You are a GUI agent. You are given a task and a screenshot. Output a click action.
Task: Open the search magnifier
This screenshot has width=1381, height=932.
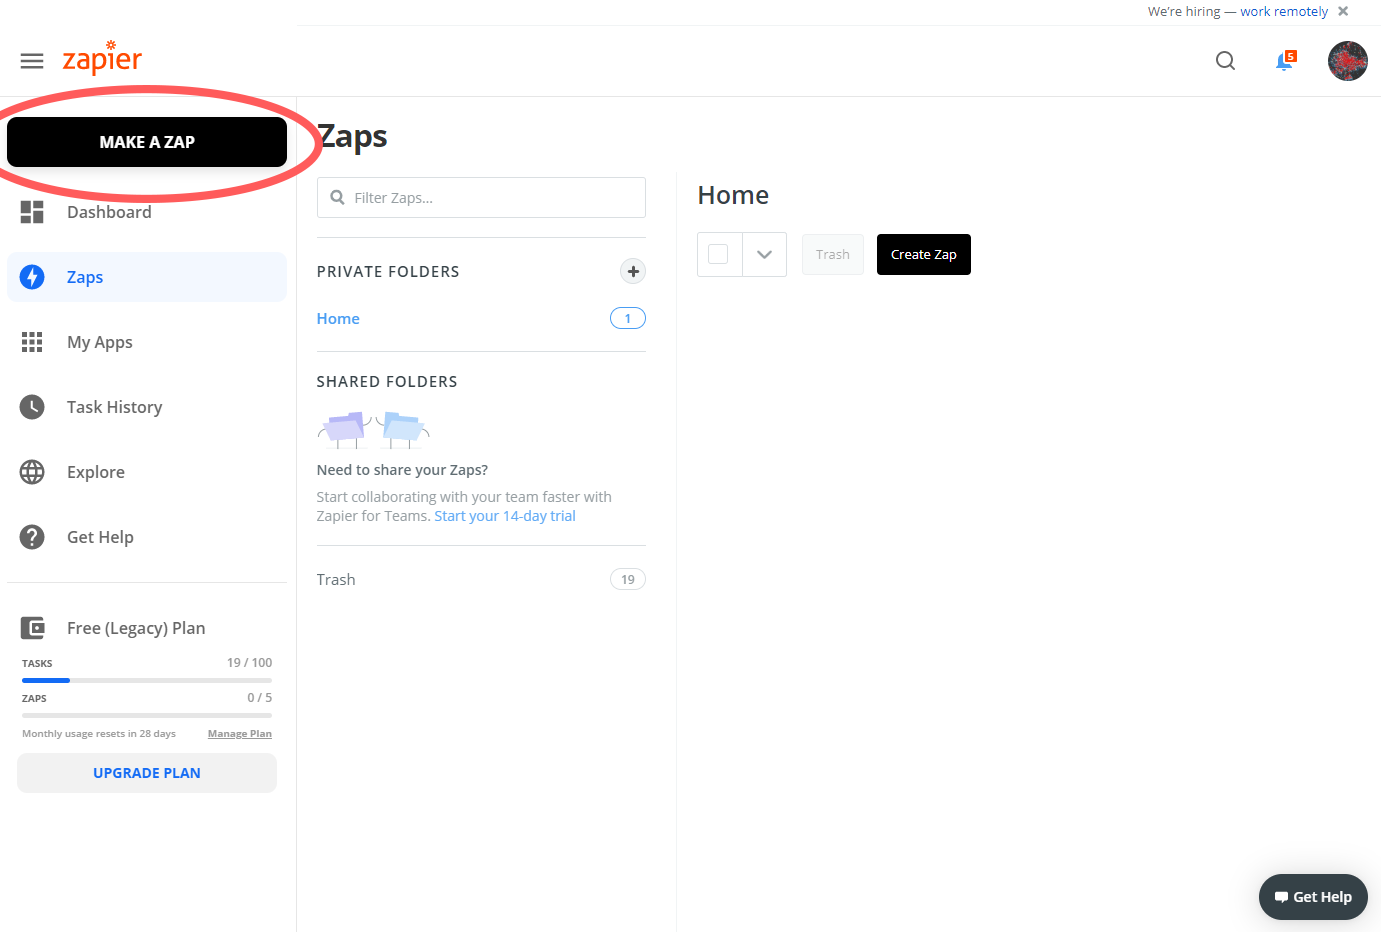point(1225,61)
